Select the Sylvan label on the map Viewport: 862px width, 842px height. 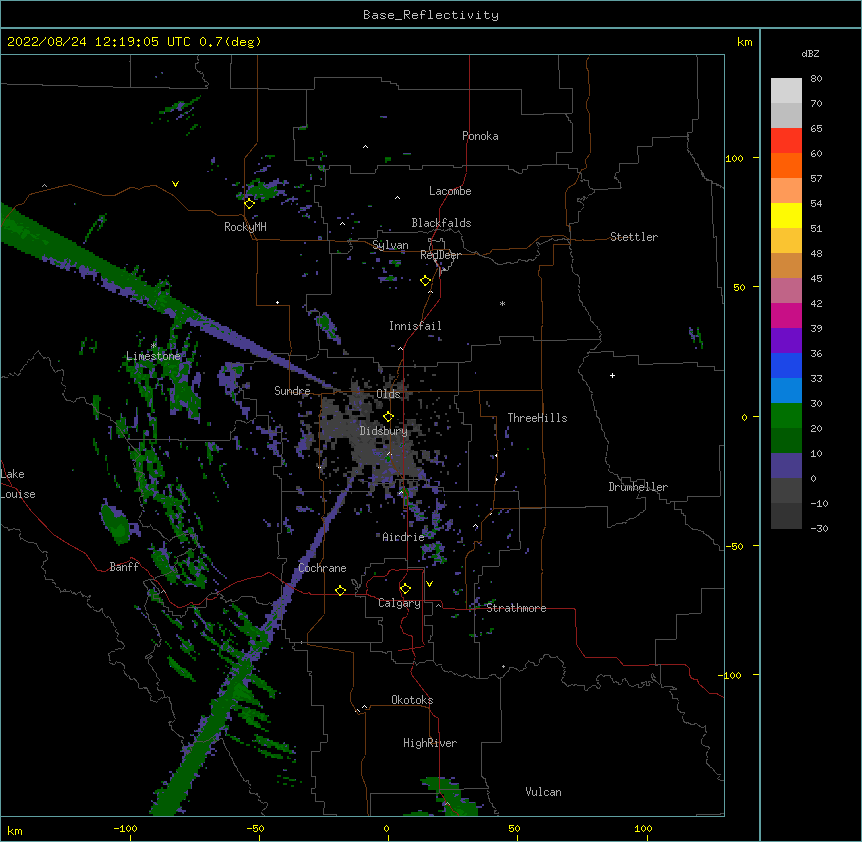390,245
